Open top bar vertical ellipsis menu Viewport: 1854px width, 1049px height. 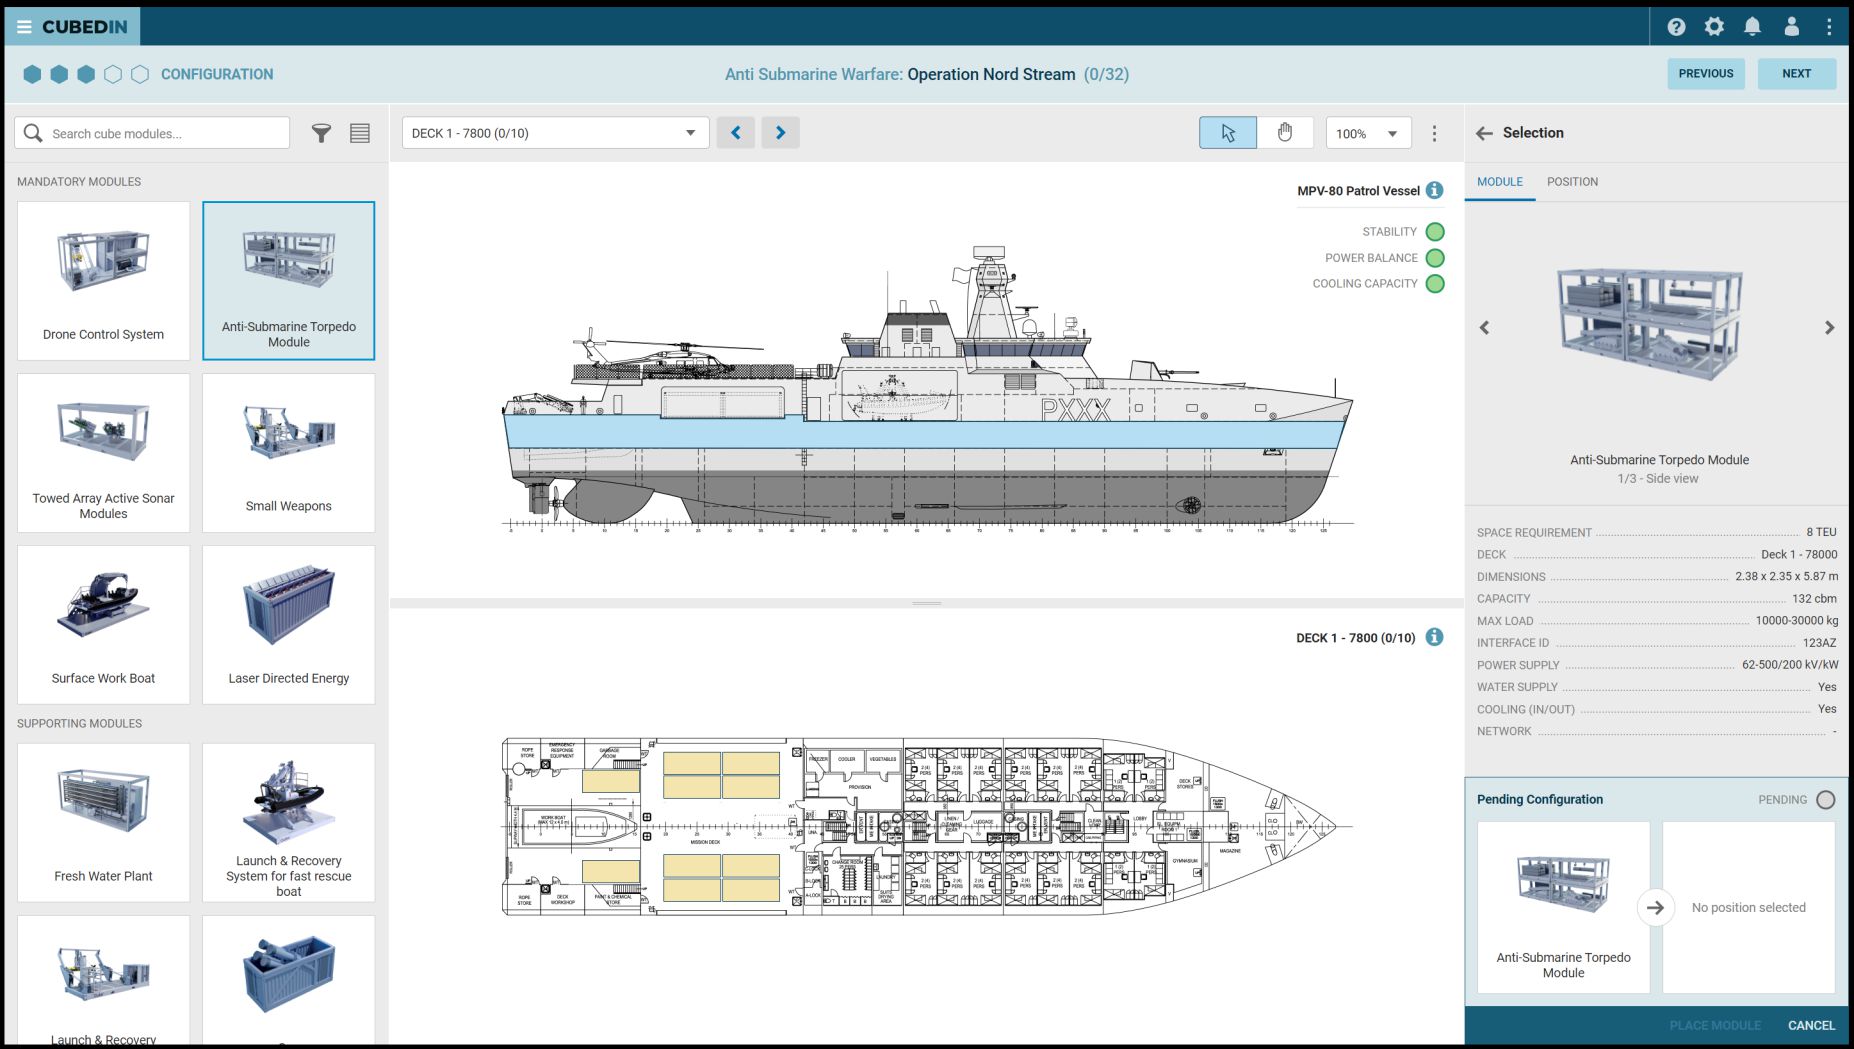click(x=1830, y=27)
